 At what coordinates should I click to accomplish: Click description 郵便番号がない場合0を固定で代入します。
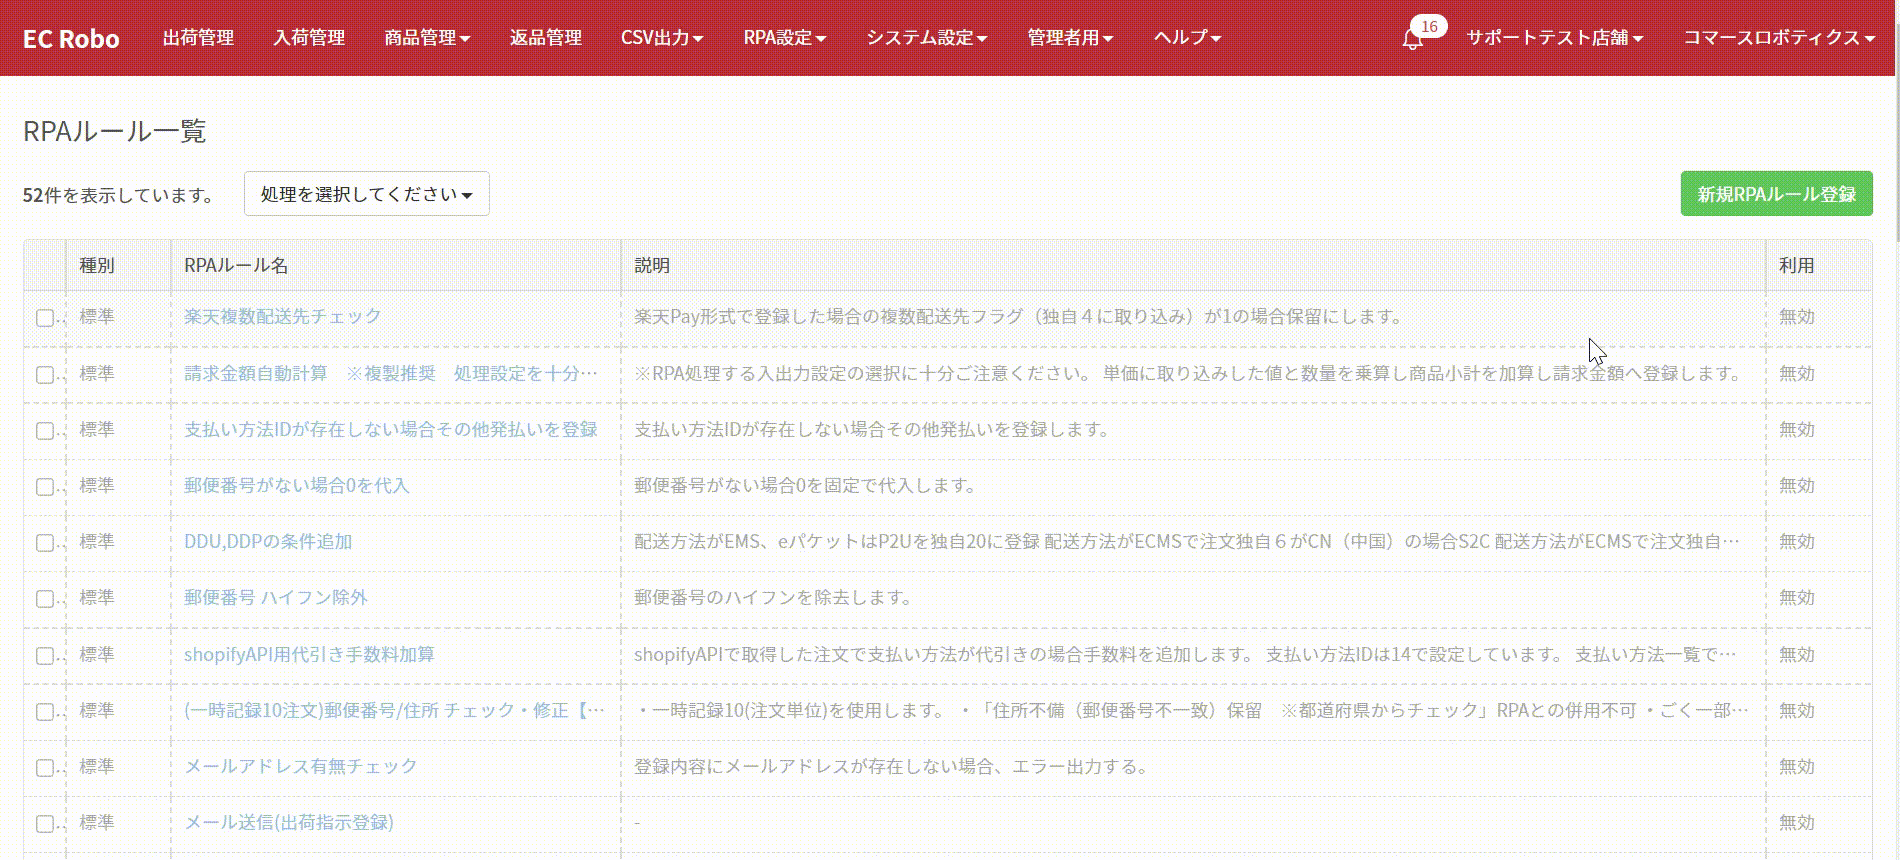805,485
